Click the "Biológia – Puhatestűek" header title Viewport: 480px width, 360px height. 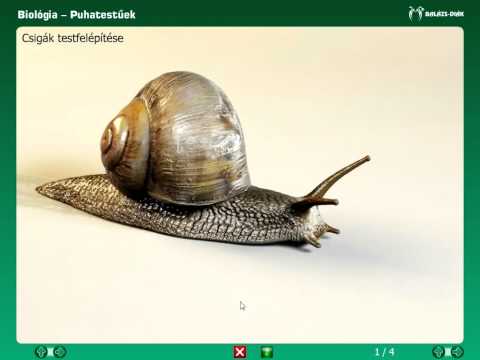(76, 15)
